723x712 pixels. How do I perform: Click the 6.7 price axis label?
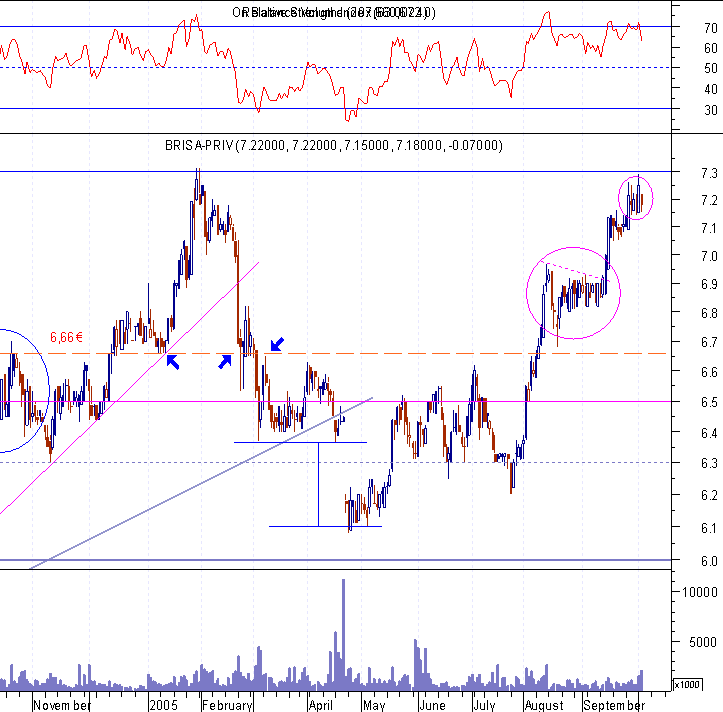709,343
